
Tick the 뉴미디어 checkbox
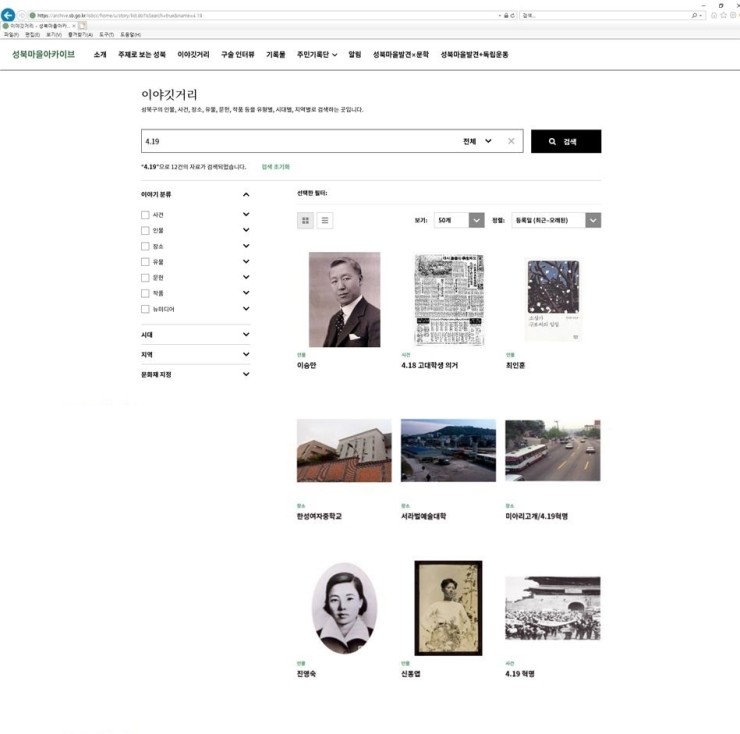coord(145,309)
